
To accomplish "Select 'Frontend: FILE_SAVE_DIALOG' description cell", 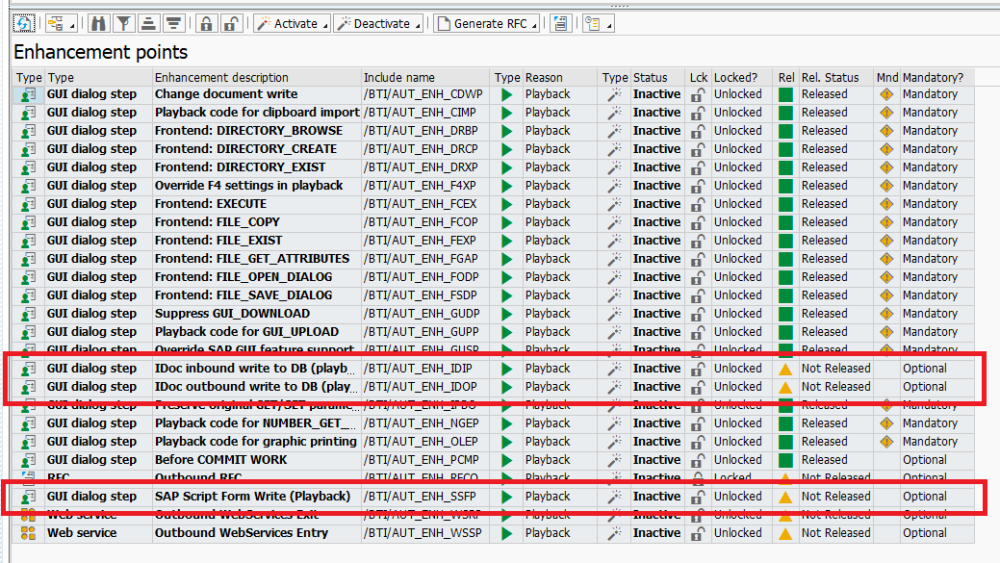I will [x=257, y=295].
